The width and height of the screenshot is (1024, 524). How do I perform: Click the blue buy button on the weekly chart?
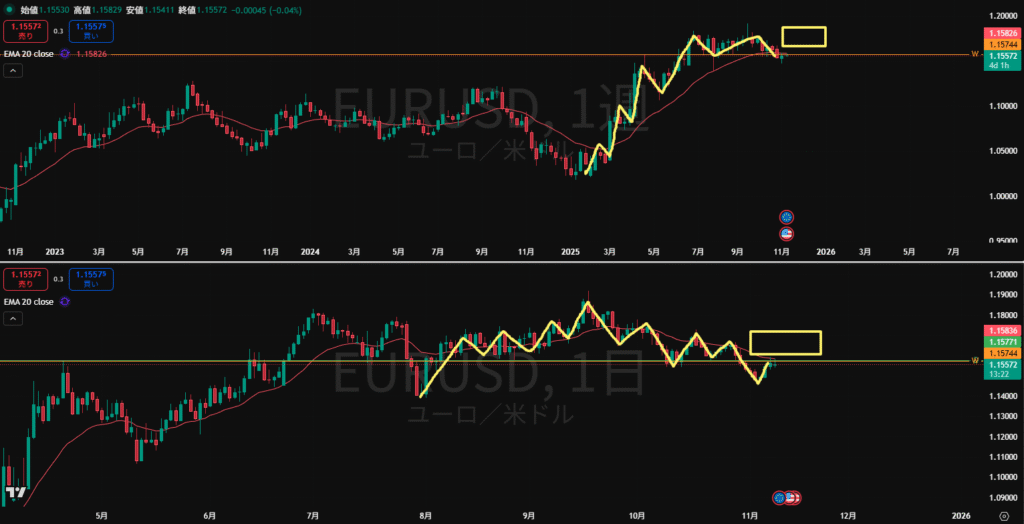pos(91,30)
